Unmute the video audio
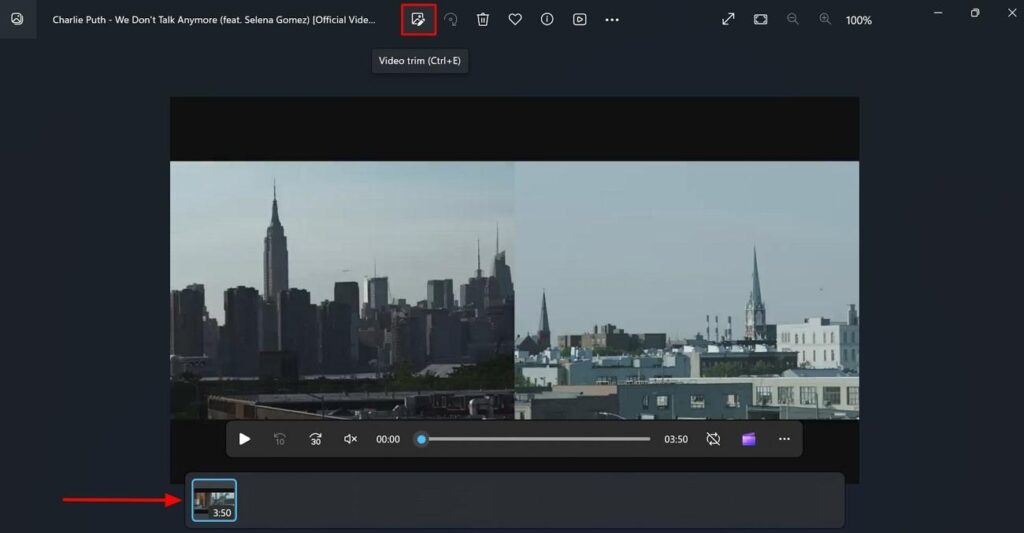 point(351,439)
